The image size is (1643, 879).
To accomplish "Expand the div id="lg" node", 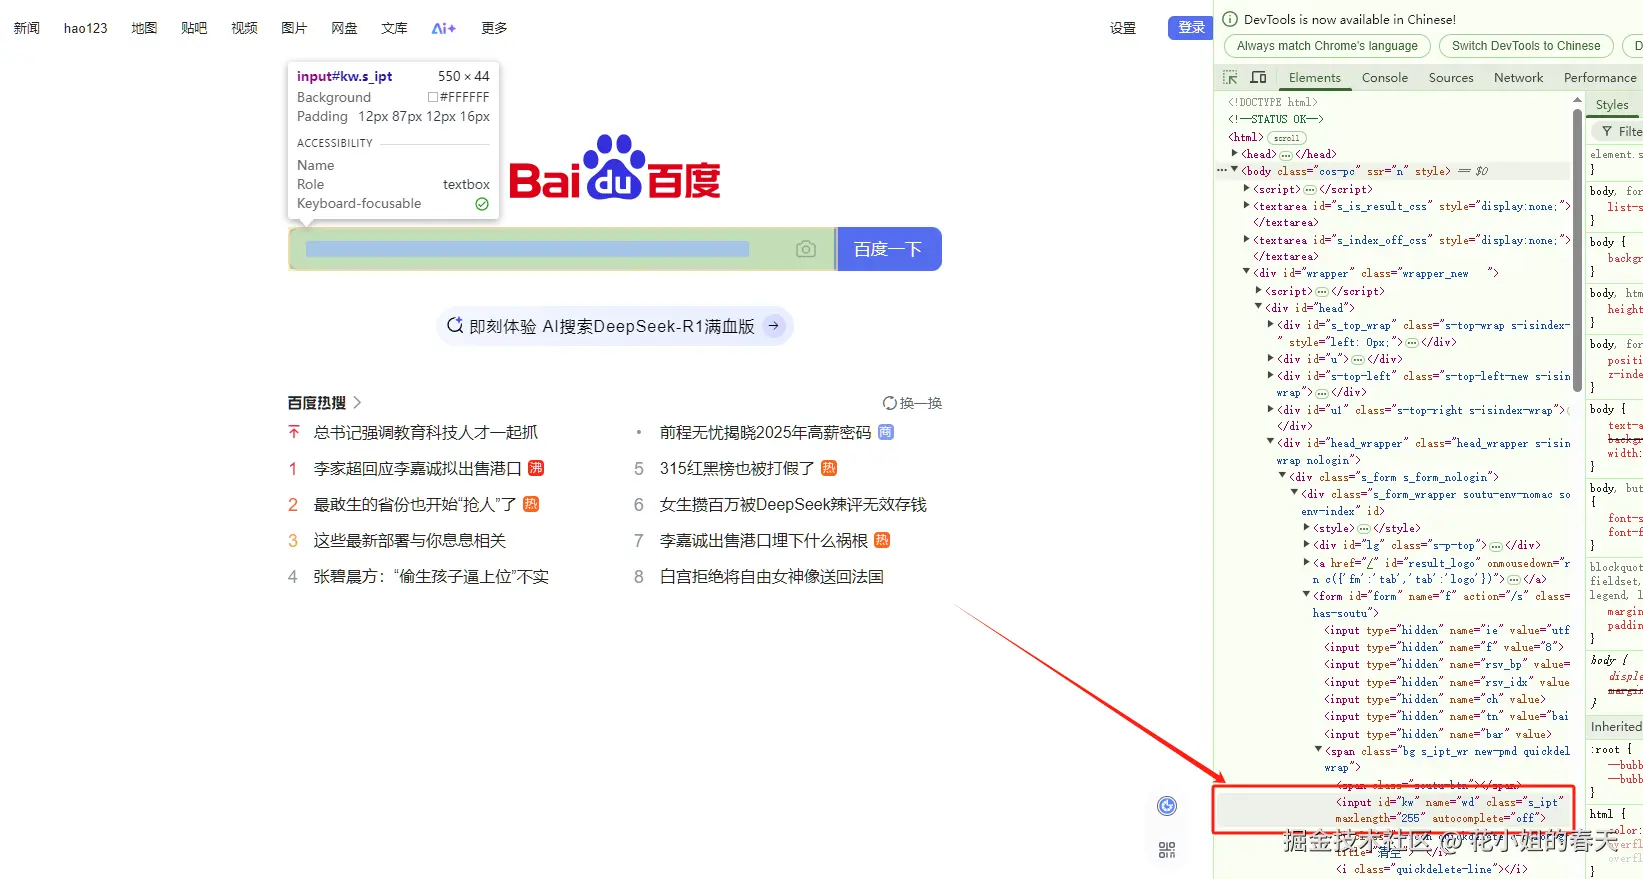I will [x=1306, y=545].
